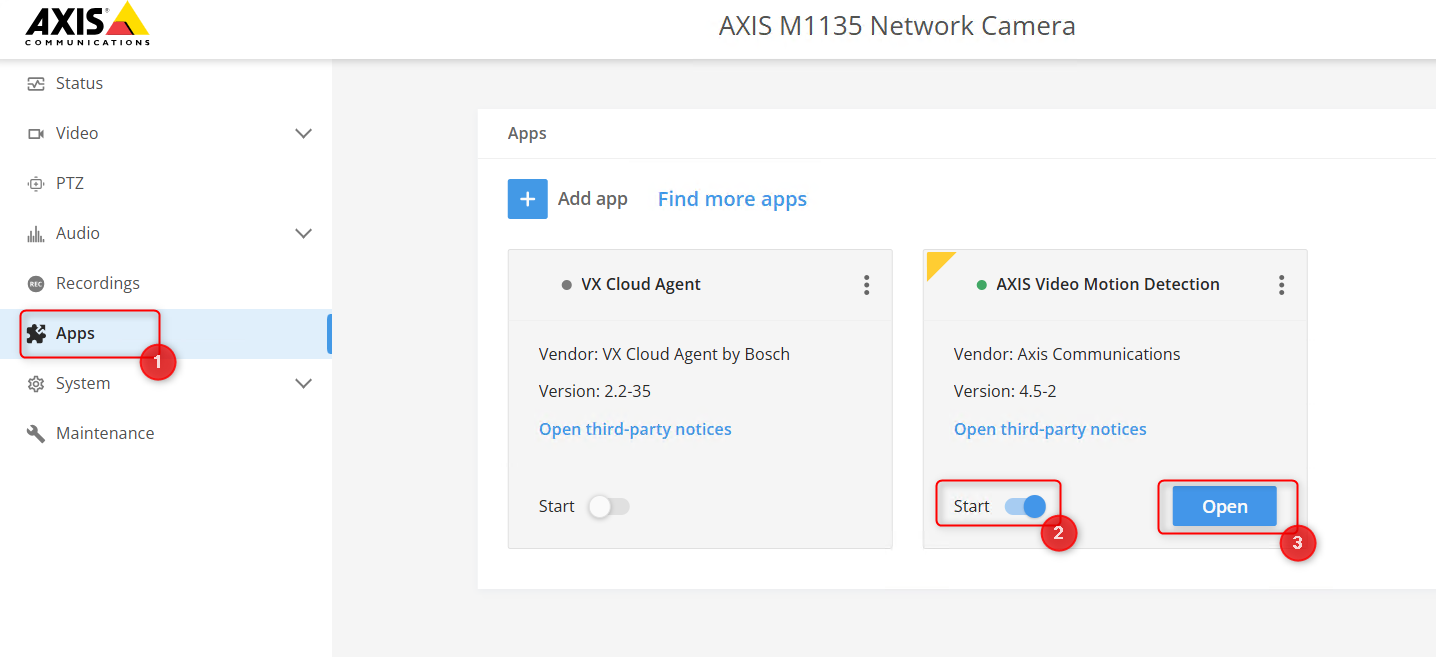The image size is (1436, 657).
Task: Open VX Cloud Agent three-dot menu
Action: pos(866,285)
